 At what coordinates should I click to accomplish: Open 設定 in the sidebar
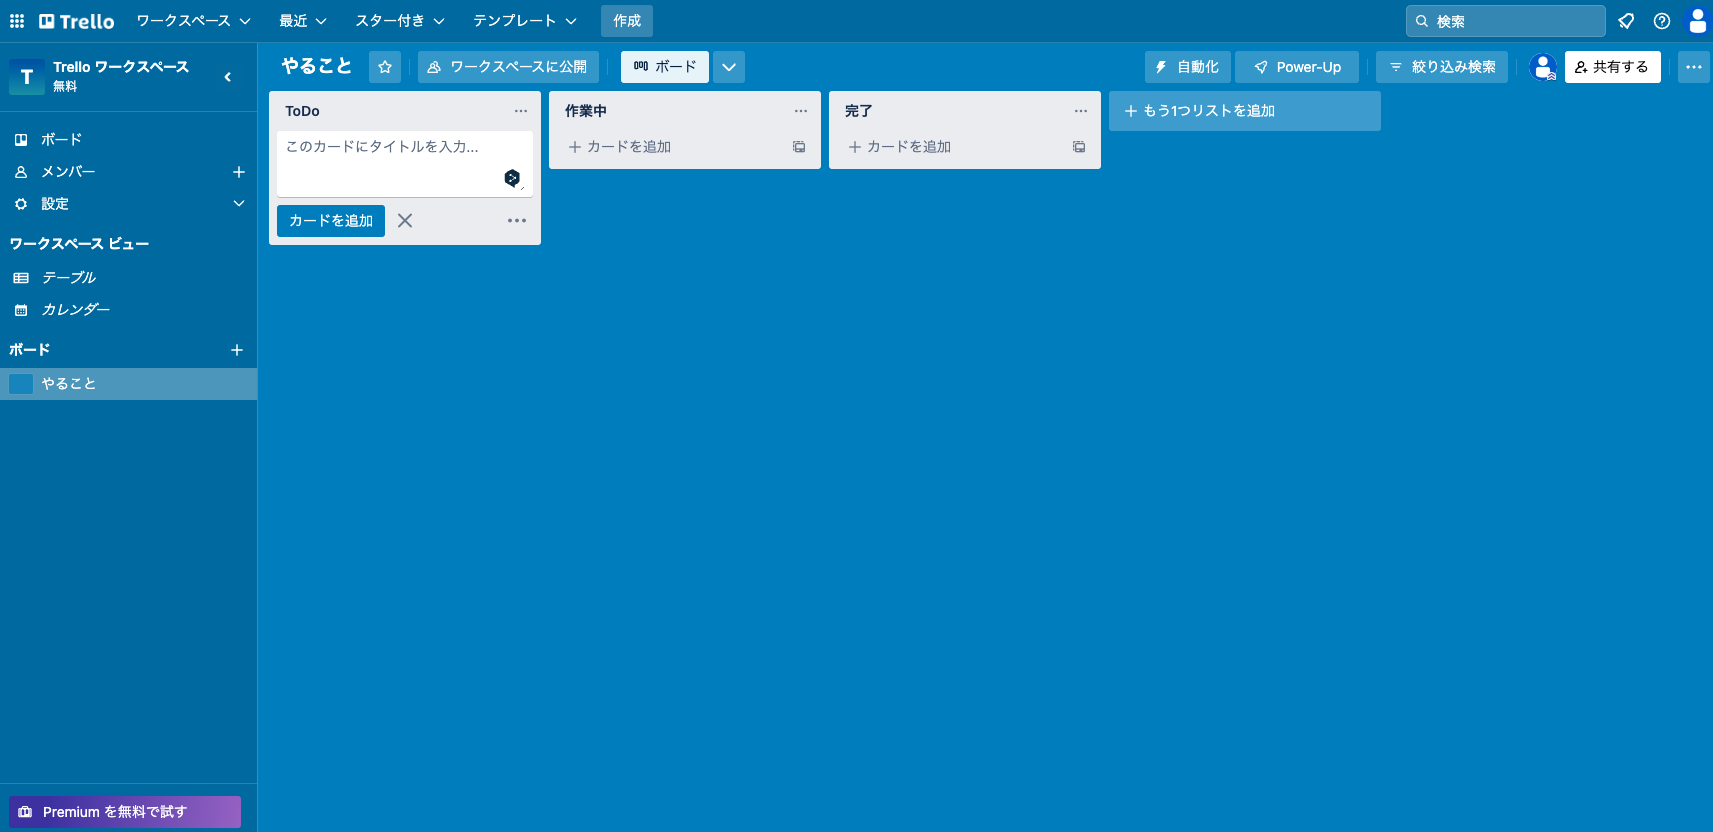[x=55, y=204]
